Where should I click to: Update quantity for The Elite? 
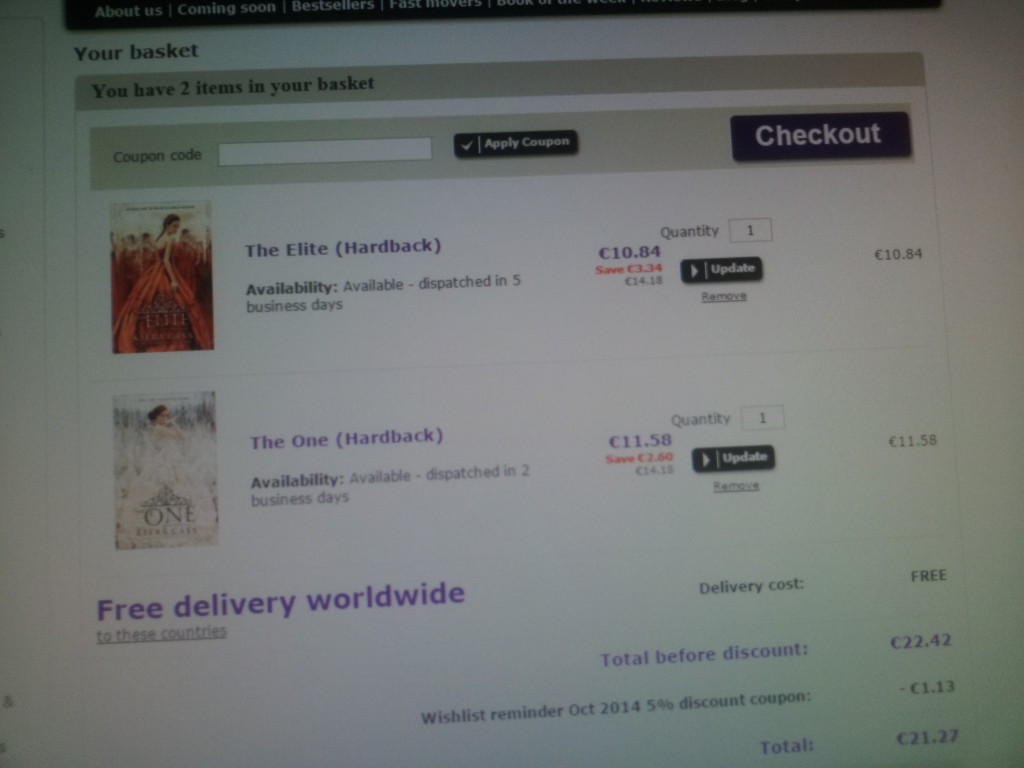(x=721, y=270)
